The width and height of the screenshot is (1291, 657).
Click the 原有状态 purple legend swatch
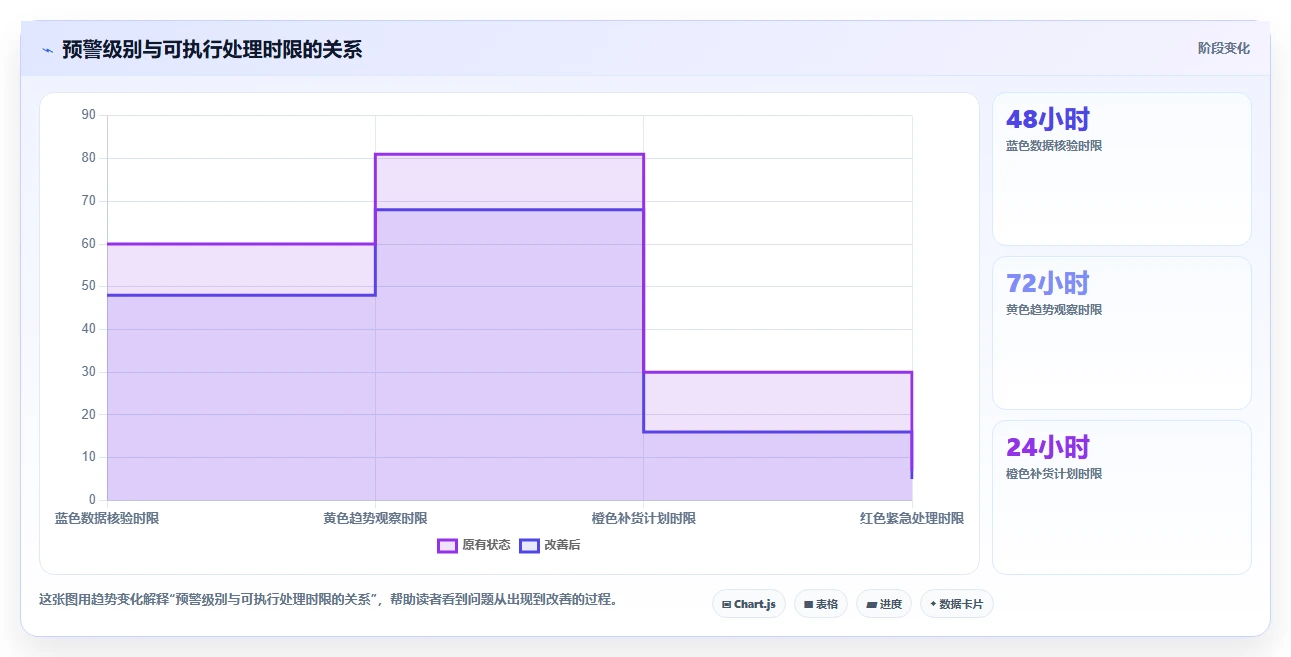click(447, 545)
